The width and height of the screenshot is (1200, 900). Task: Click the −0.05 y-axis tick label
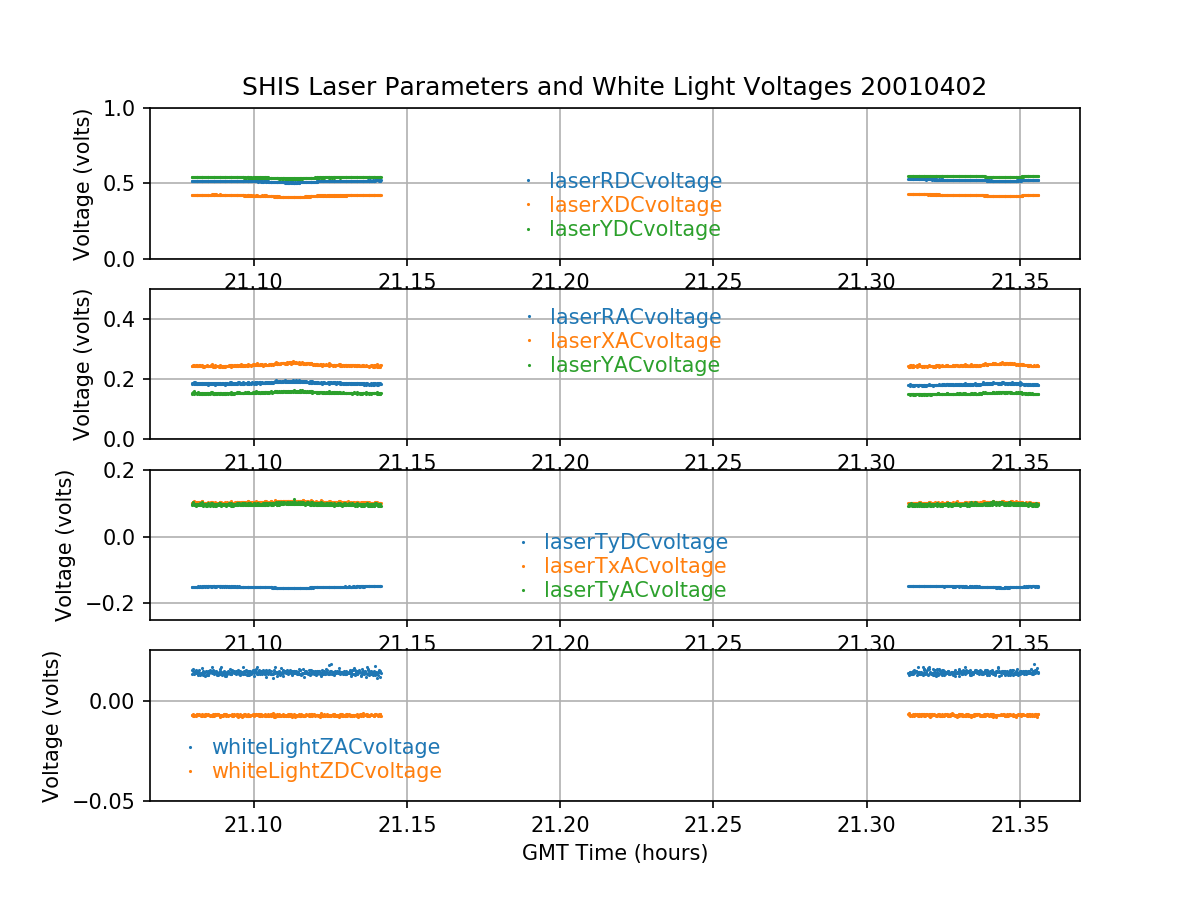coord(108,801)
